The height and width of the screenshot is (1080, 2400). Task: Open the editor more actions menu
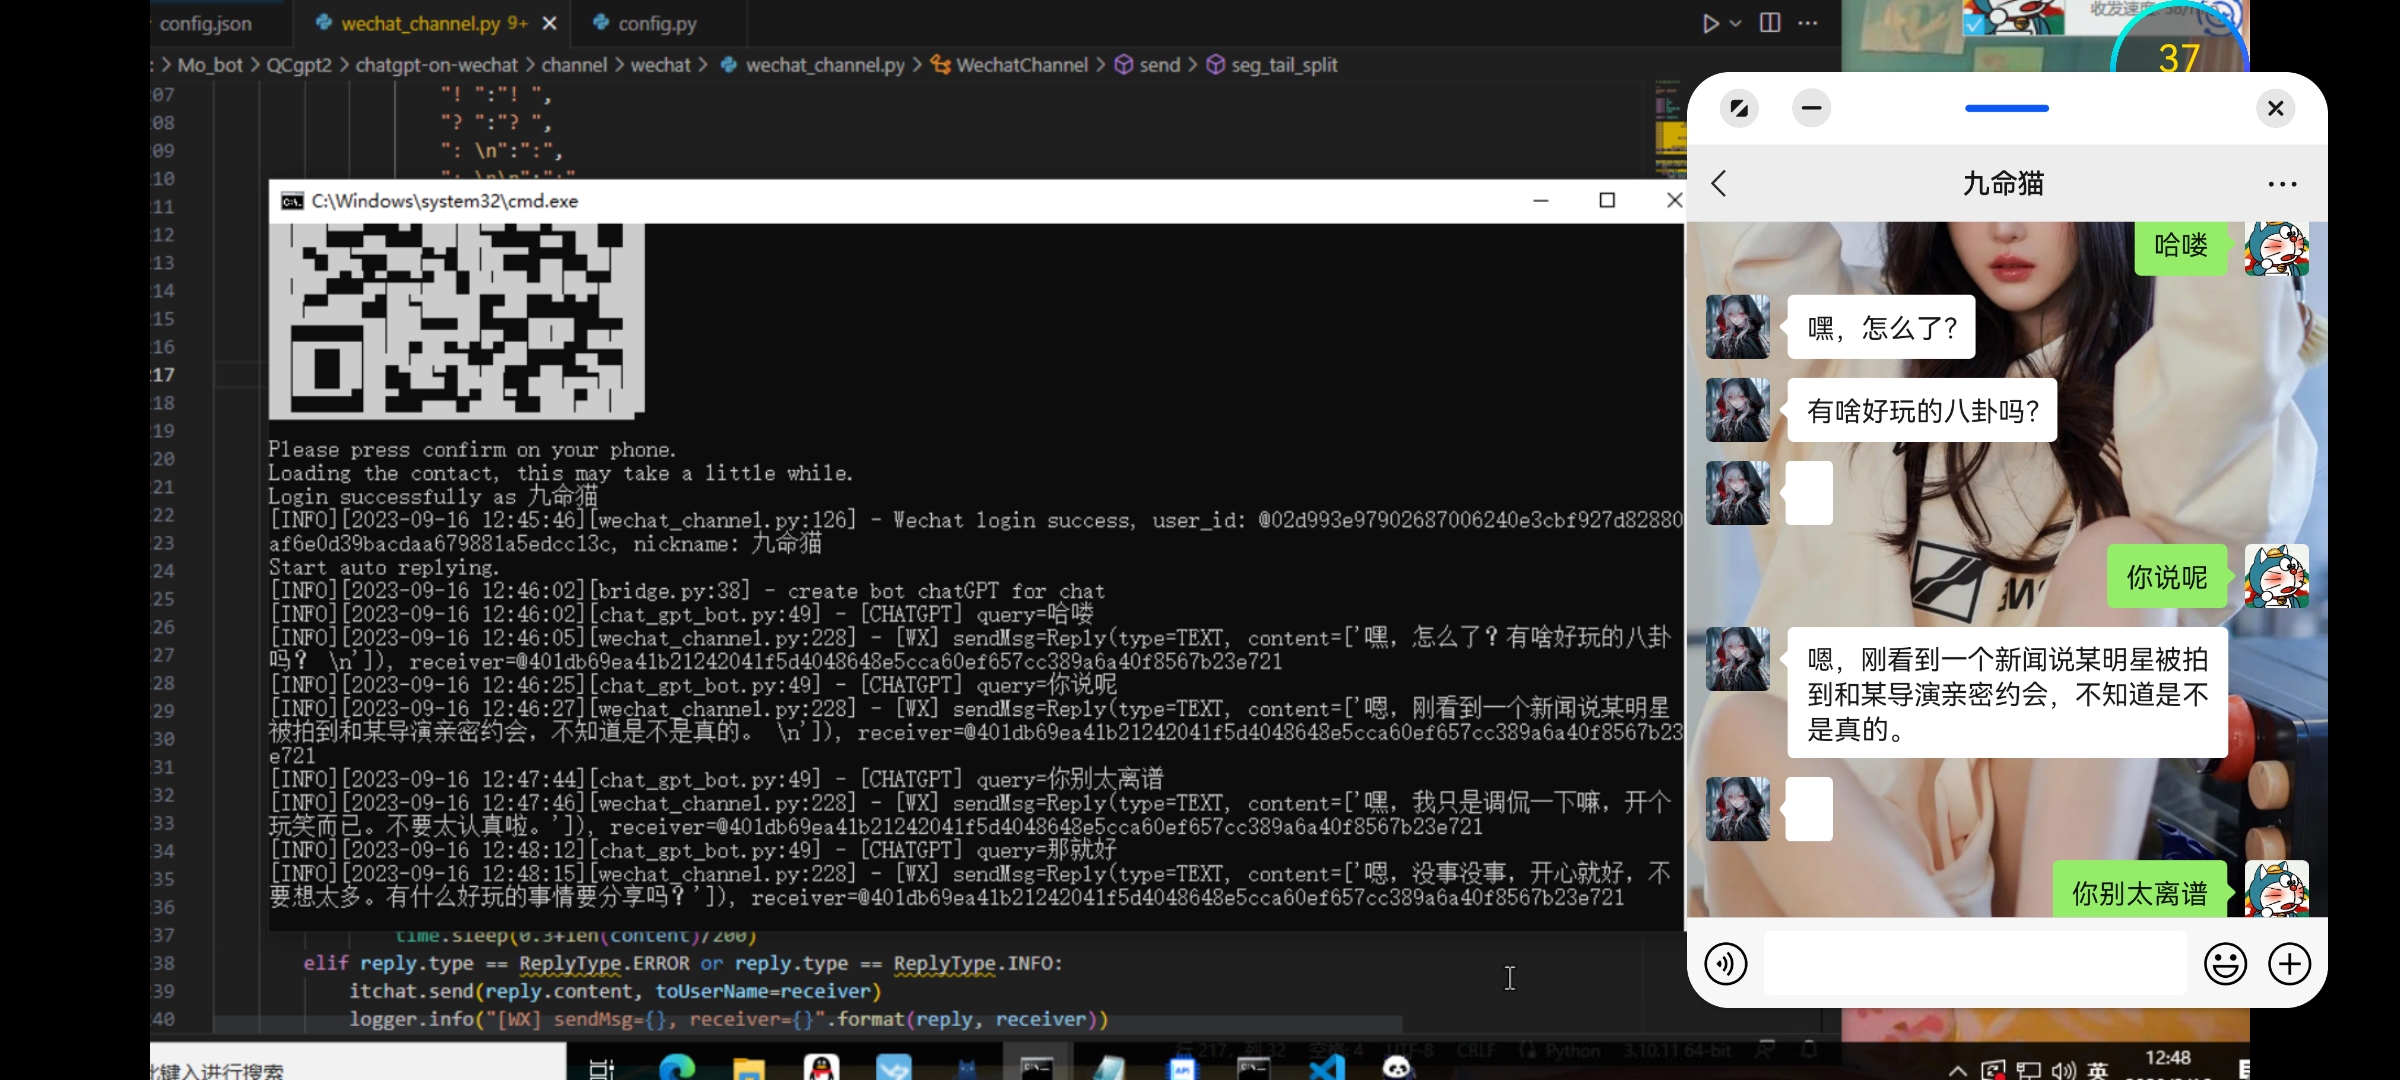[x=1808, y=23]
